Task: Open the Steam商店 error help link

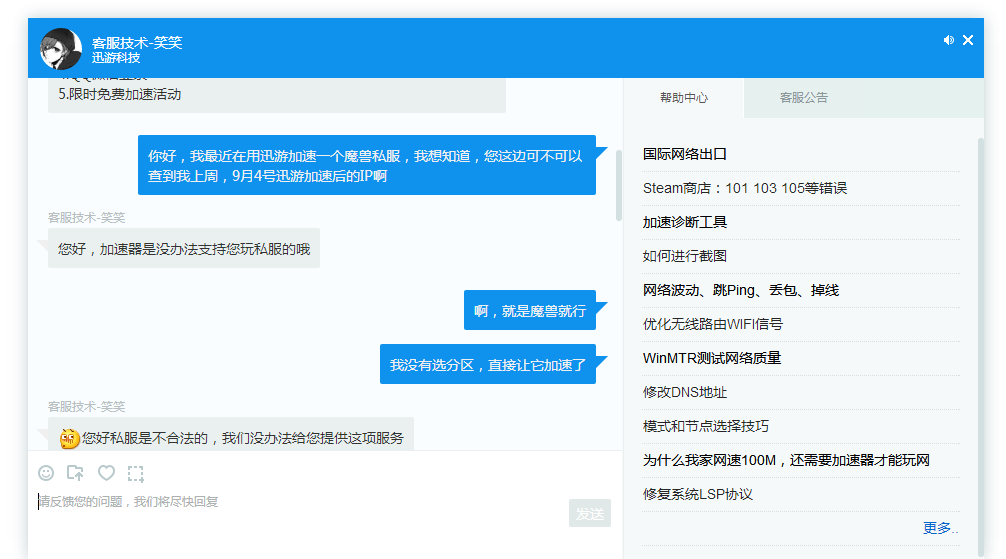Action: (745, 188)
